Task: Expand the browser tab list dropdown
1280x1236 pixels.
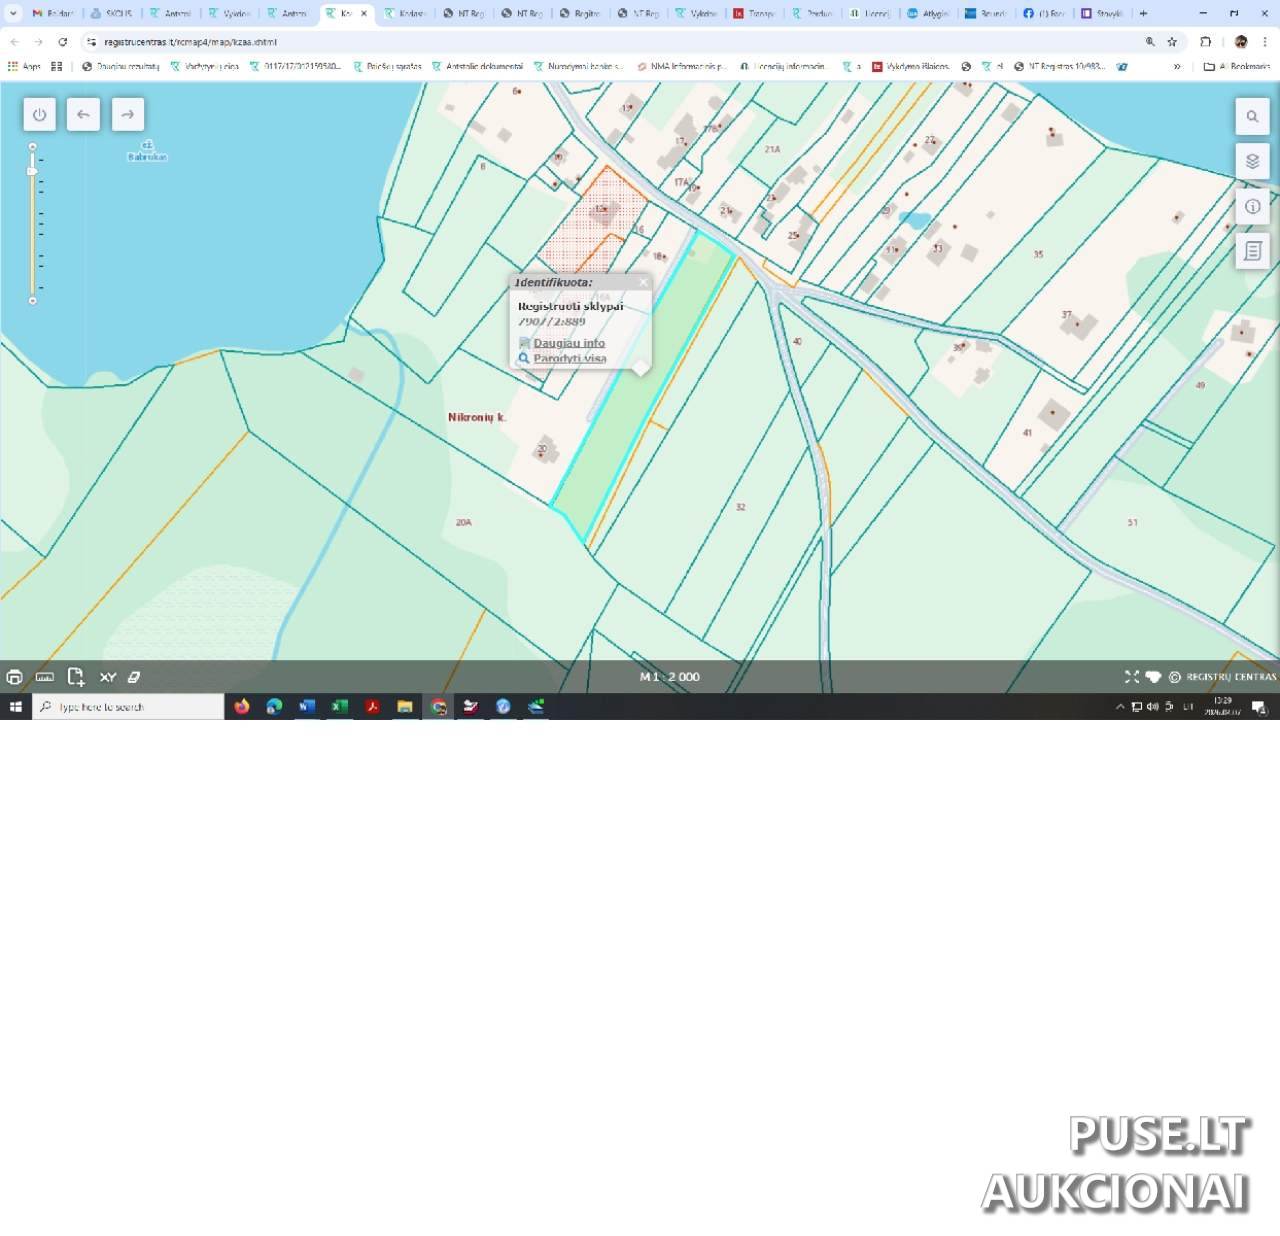Action: (13, 13)
